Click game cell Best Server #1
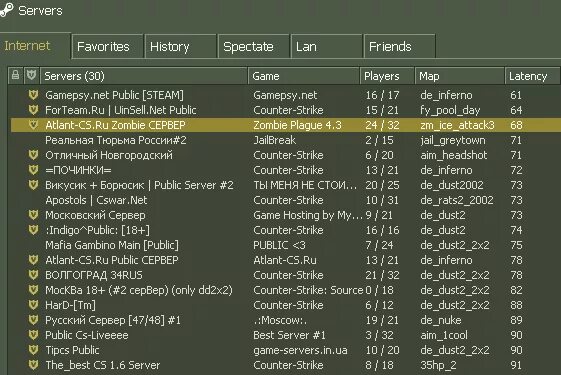Image resolution: width=561 pixels, height=375 pixels. 289,336
